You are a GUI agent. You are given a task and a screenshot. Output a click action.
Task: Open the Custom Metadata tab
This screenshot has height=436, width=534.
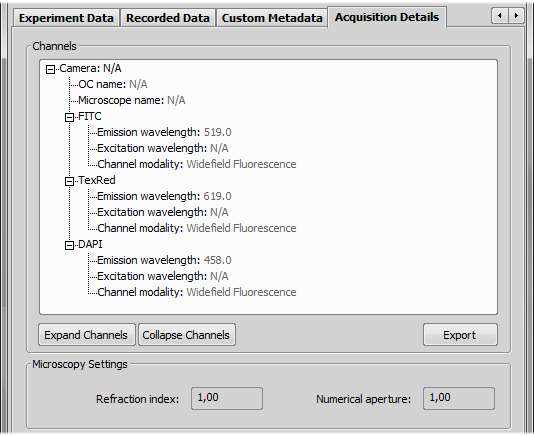(272, 18)
